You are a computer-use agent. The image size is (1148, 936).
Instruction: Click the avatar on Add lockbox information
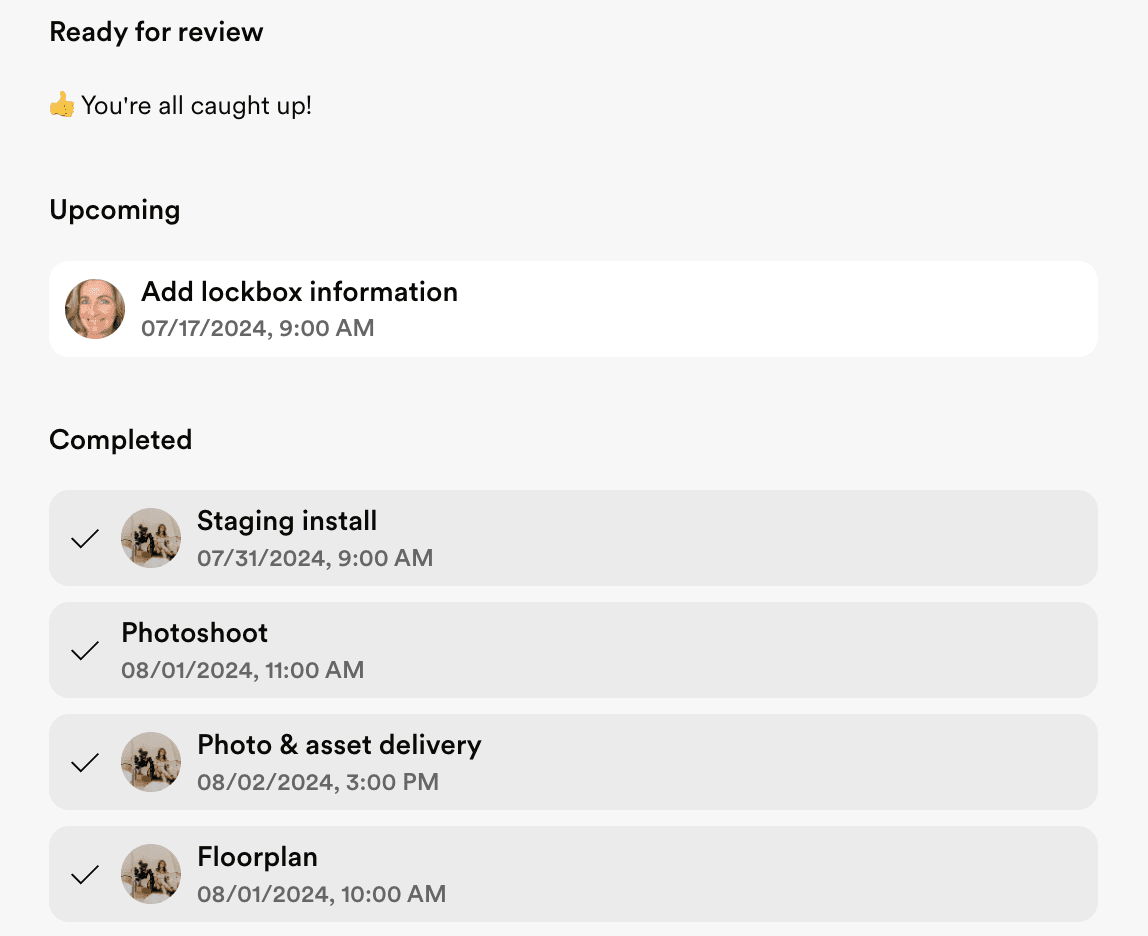(95, 309)
